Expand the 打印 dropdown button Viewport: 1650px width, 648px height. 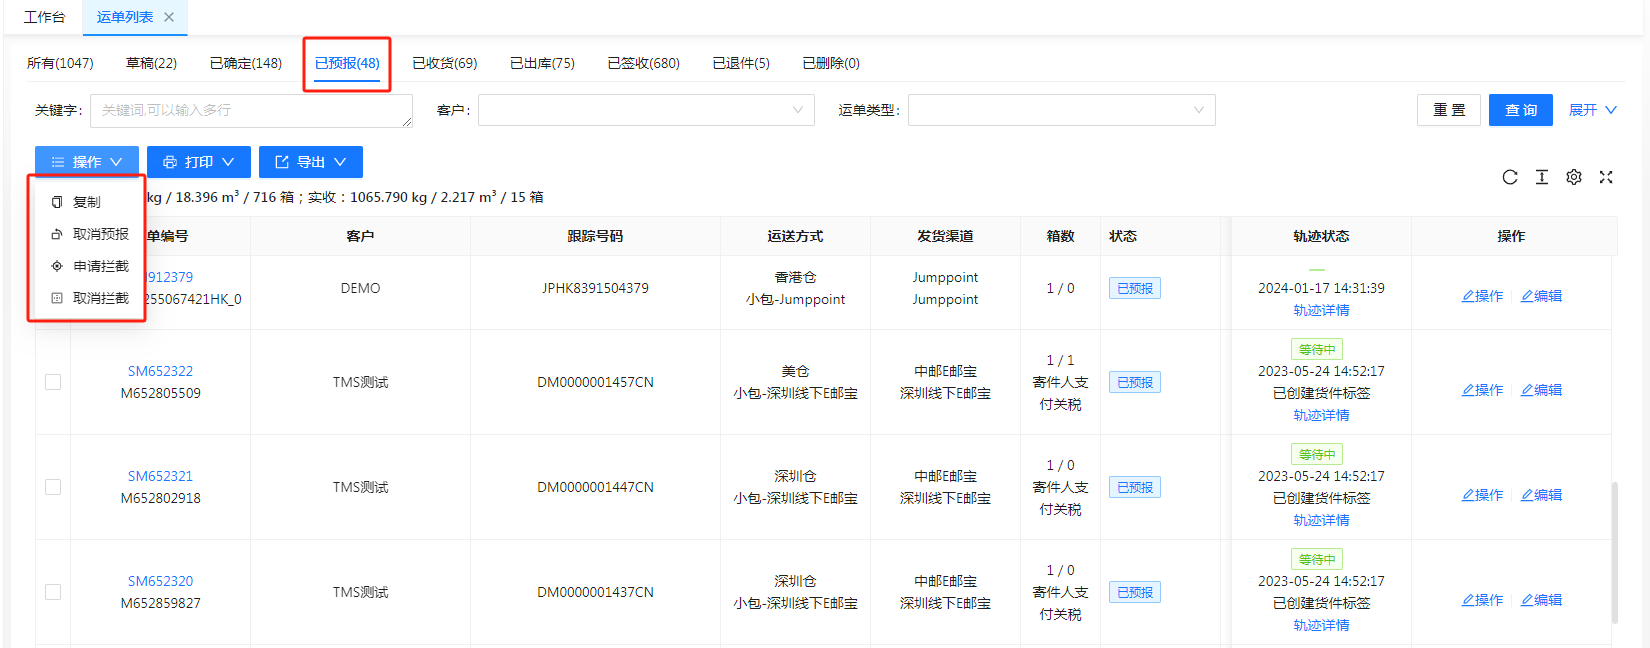tap(198, 162)
